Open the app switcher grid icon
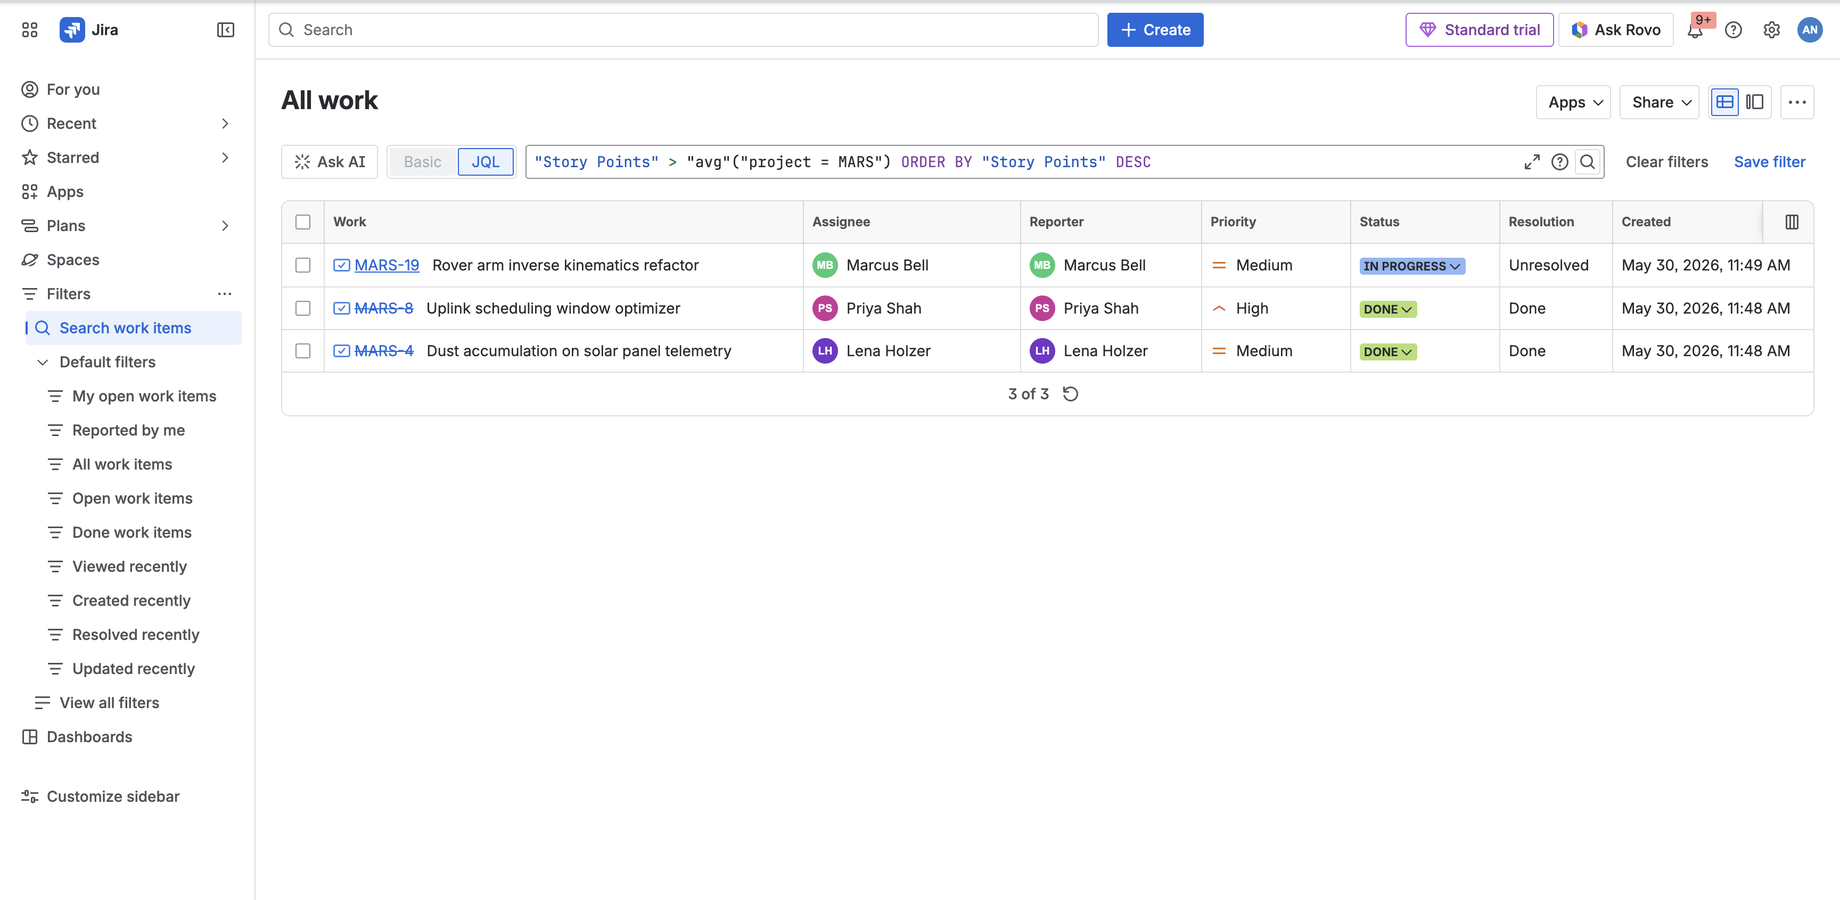The width and height of the screenshot is (1840, 900). click(x=30, y=30)
